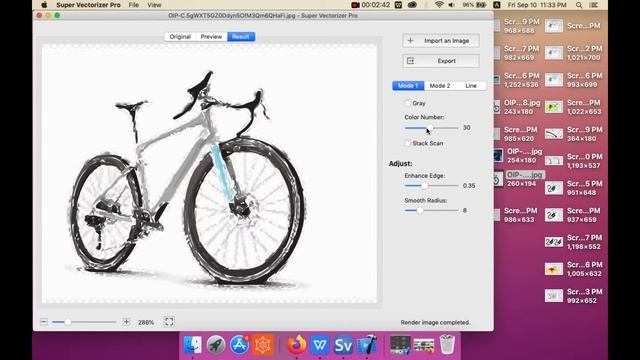Switch to Mode 2 segment
The image size is (640, 360).
coord(440,86)
